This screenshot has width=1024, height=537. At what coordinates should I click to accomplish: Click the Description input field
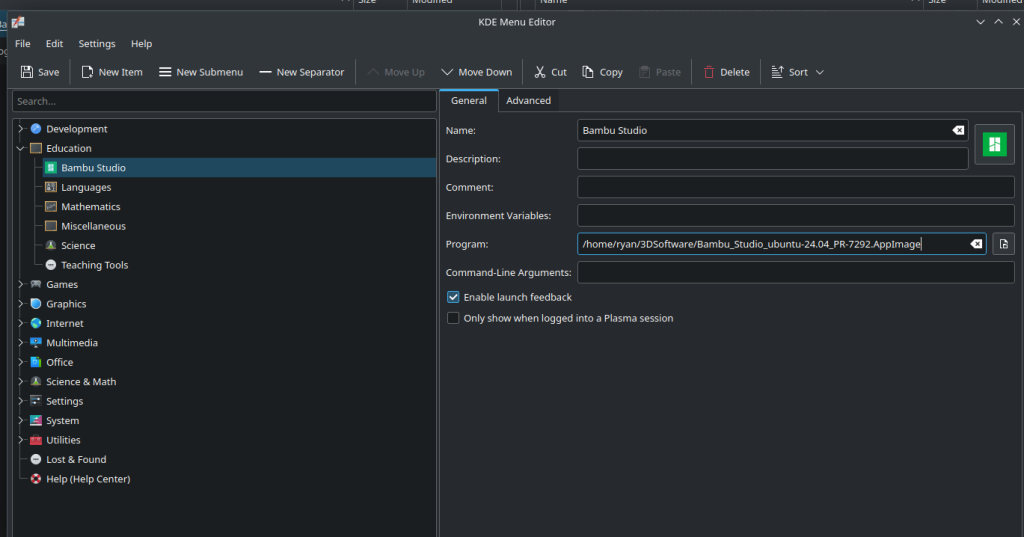pos(773,159)
